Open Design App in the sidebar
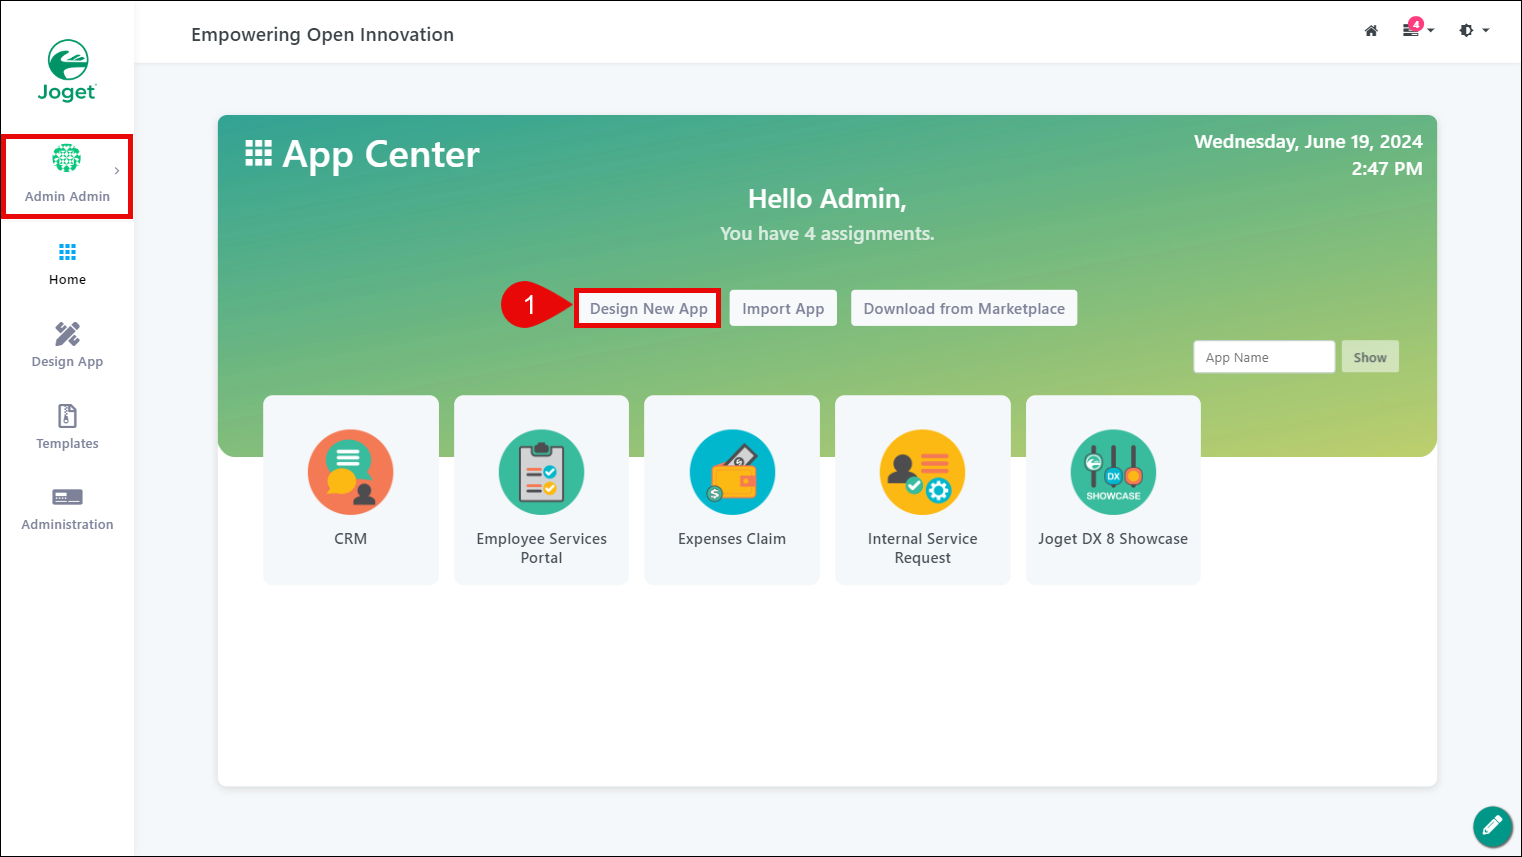This screenshot has width=1522, height=857. point(67,345)
